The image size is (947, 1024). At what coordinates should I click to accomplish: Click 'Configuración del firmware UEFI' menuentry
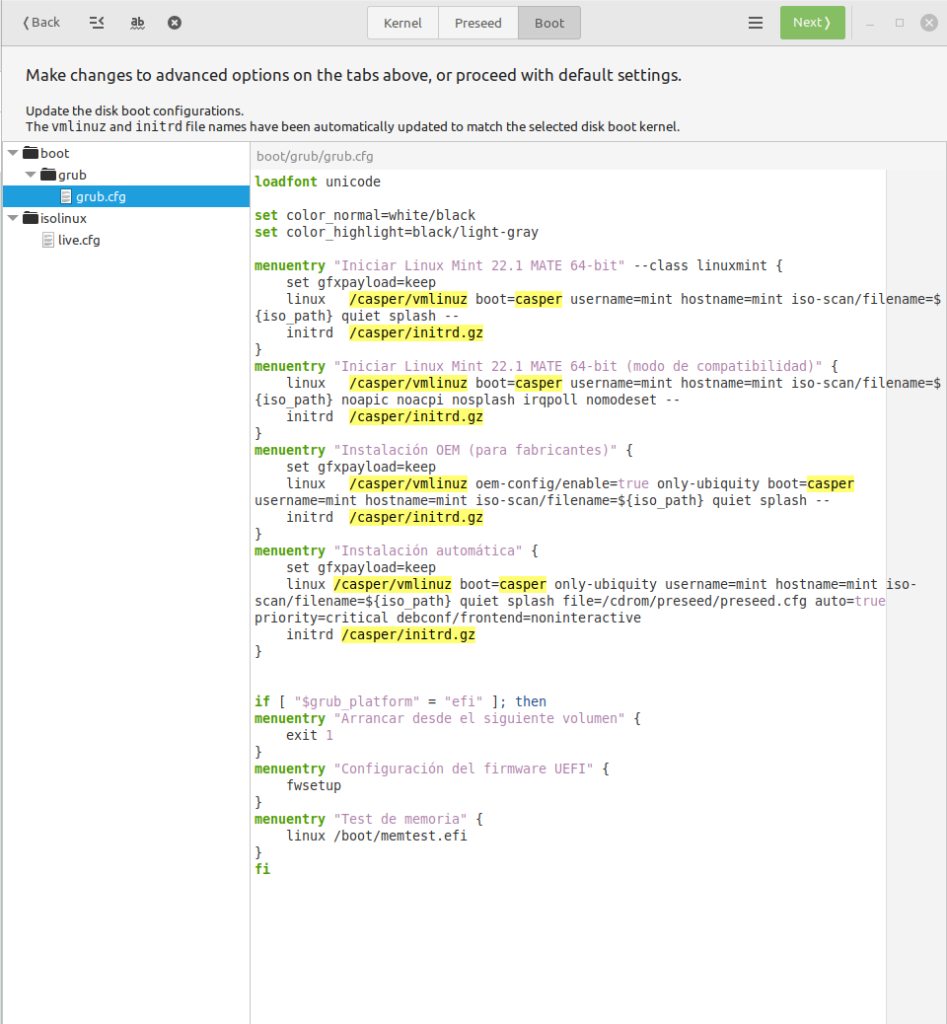pos(432,769)
